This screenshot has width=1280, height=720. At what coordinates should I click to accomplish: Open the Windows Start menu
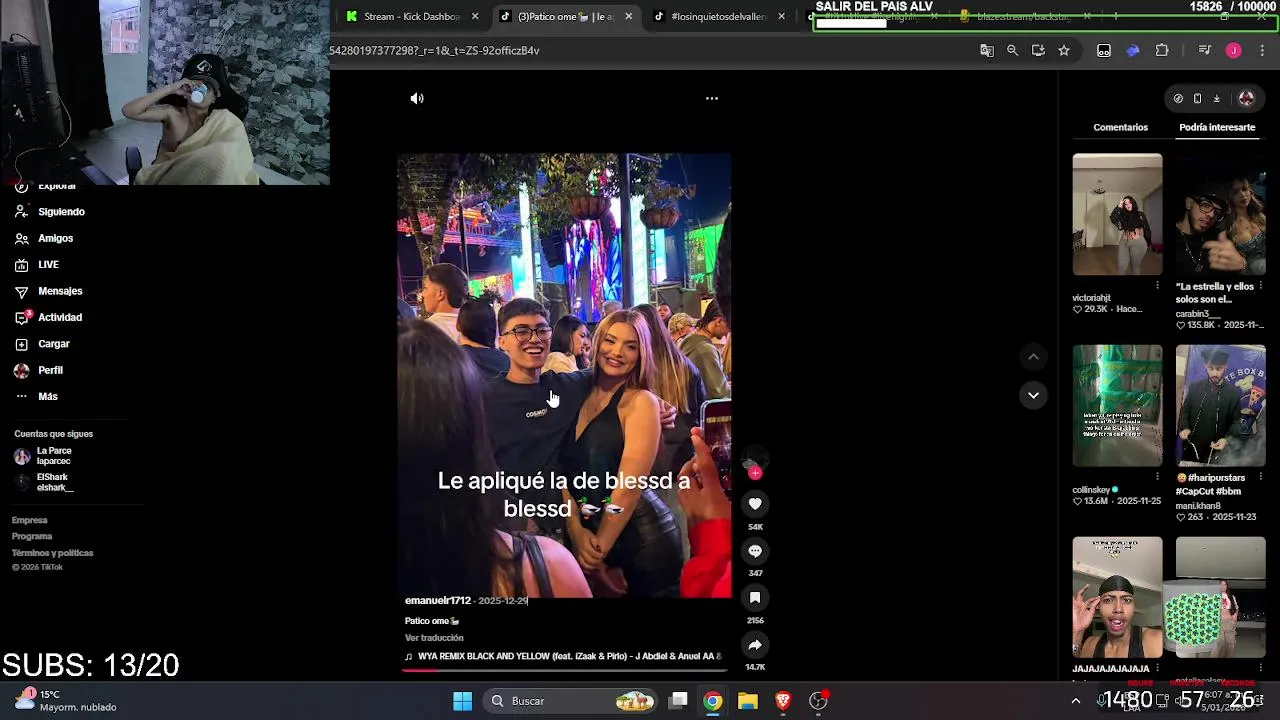coord(462,701)
